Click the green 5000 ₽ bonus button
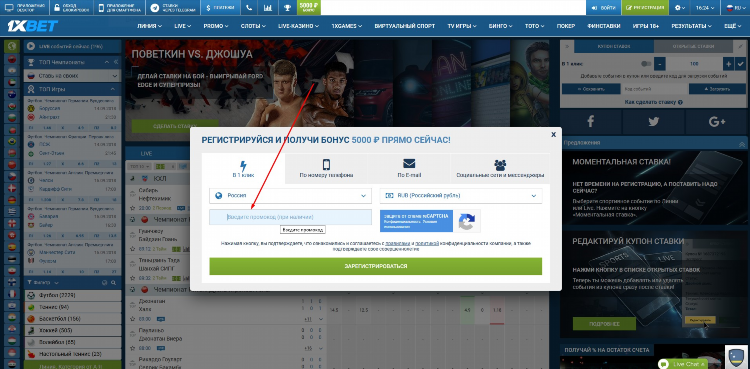This screenshot has width=750, height=369. pos(309,8)
